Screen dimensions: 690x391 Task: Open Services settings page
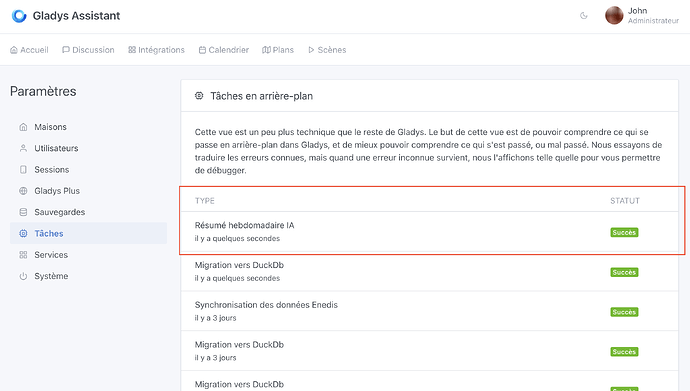pos(88,255)
